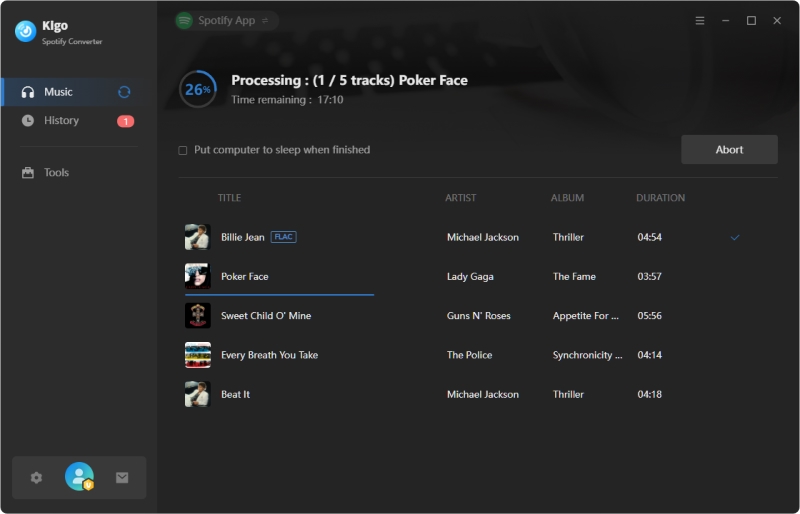The height and width of the screenshot is (514, 800).
Task: Open the user profile avatar icon
Action: [79, 477]
